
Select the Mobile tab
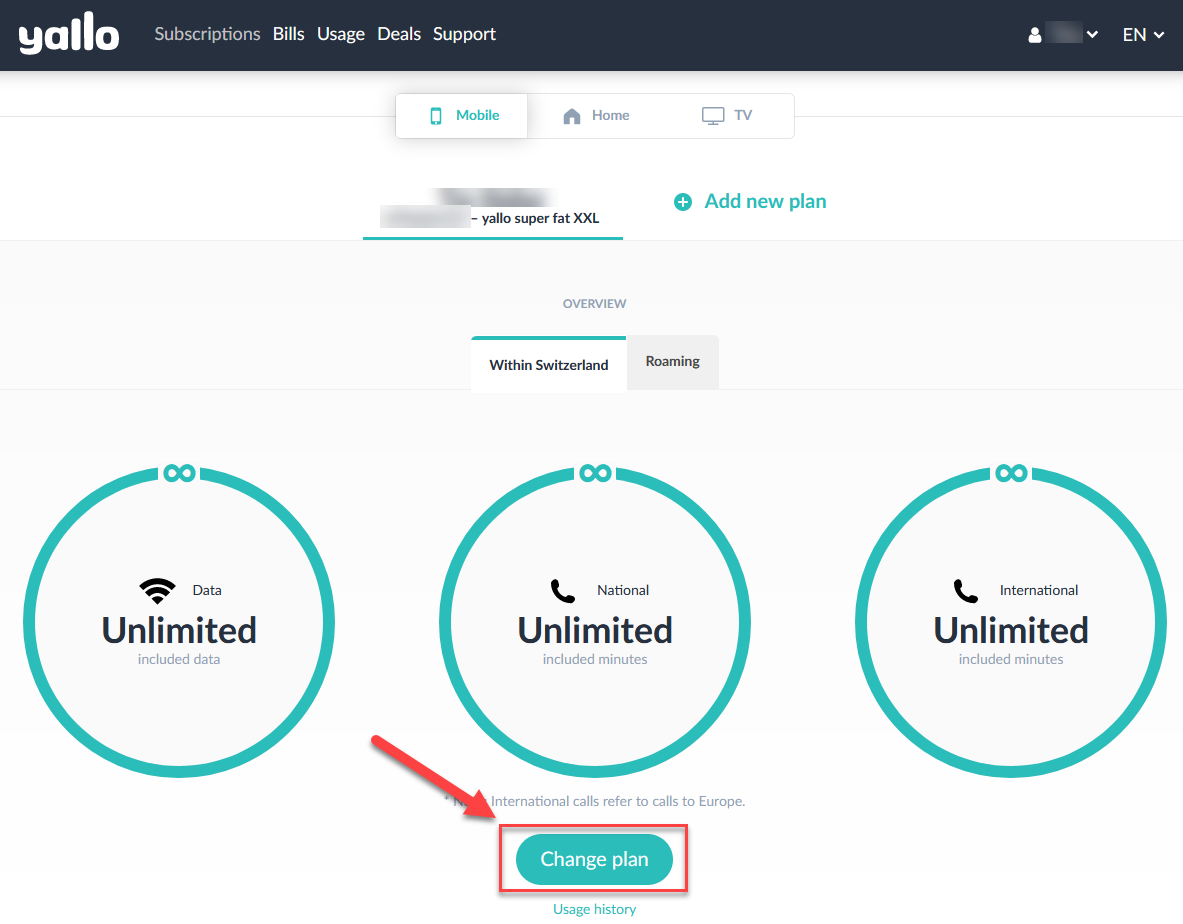(x=462, y=115)
